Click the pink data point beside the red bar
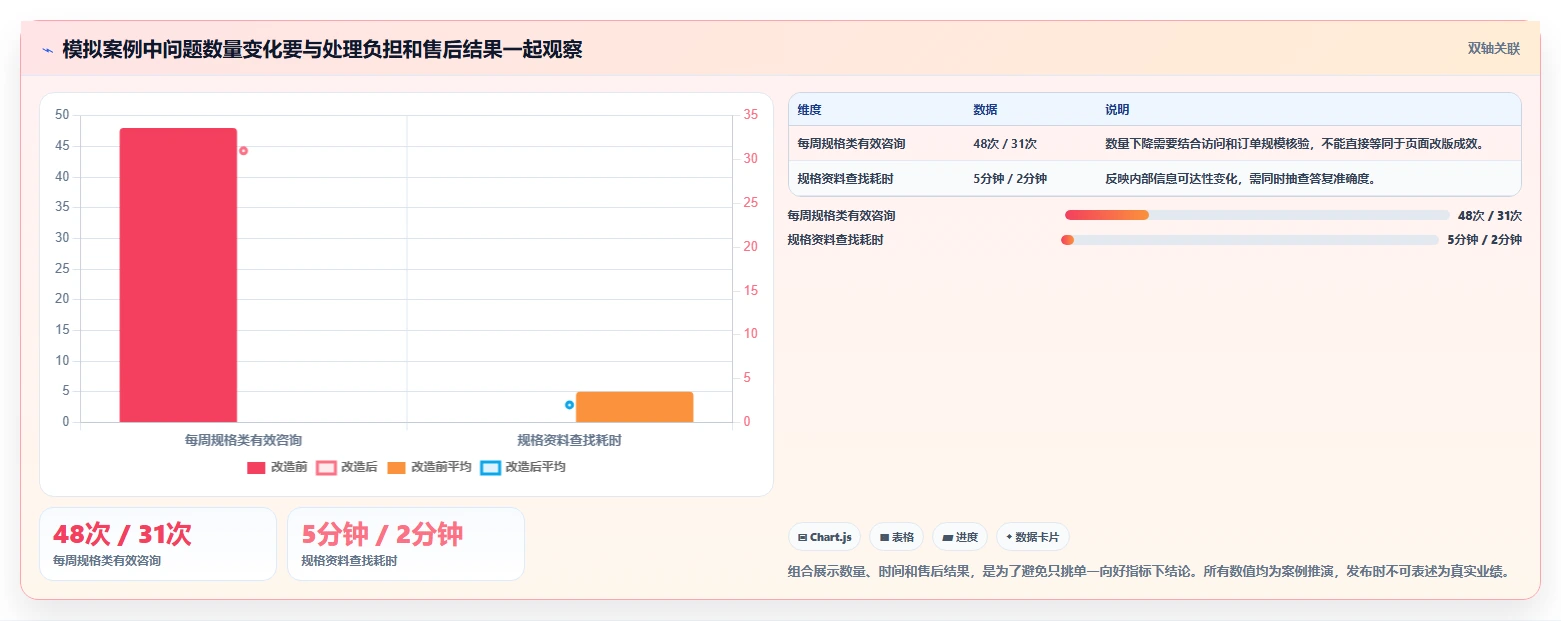 click(243, 151)
